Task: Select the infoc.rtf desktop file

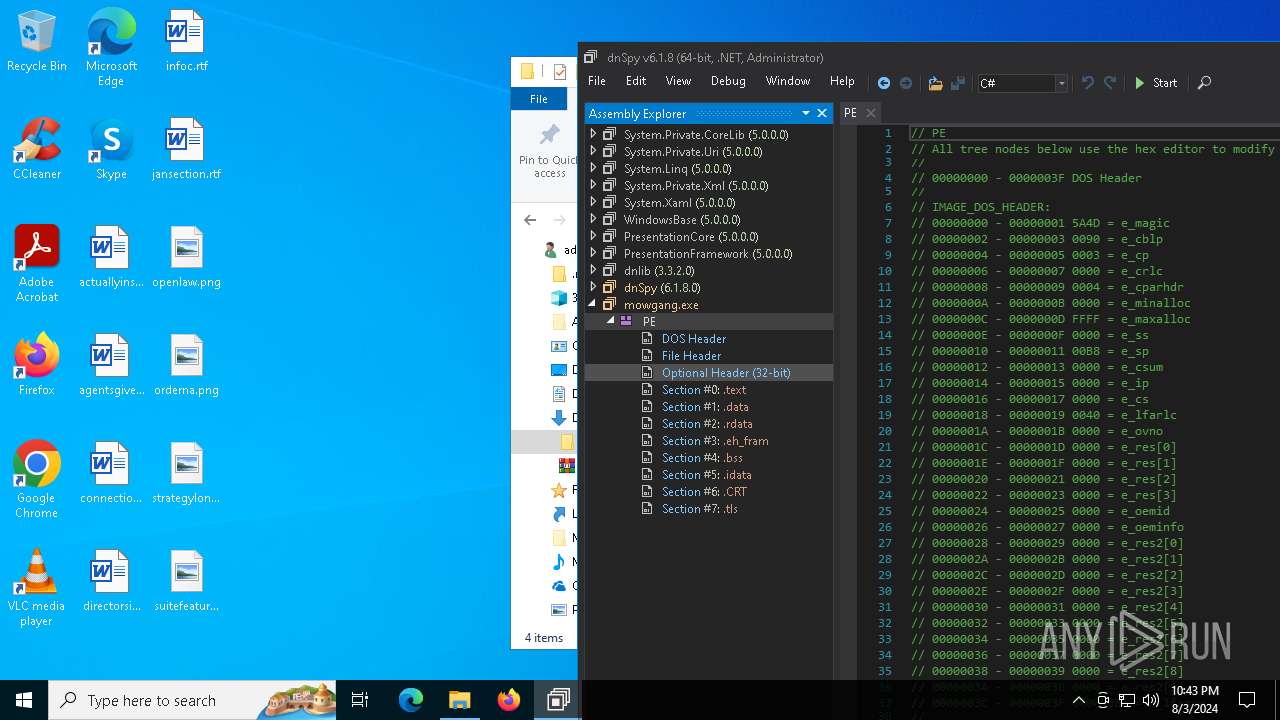Action: tap(186, 41)
